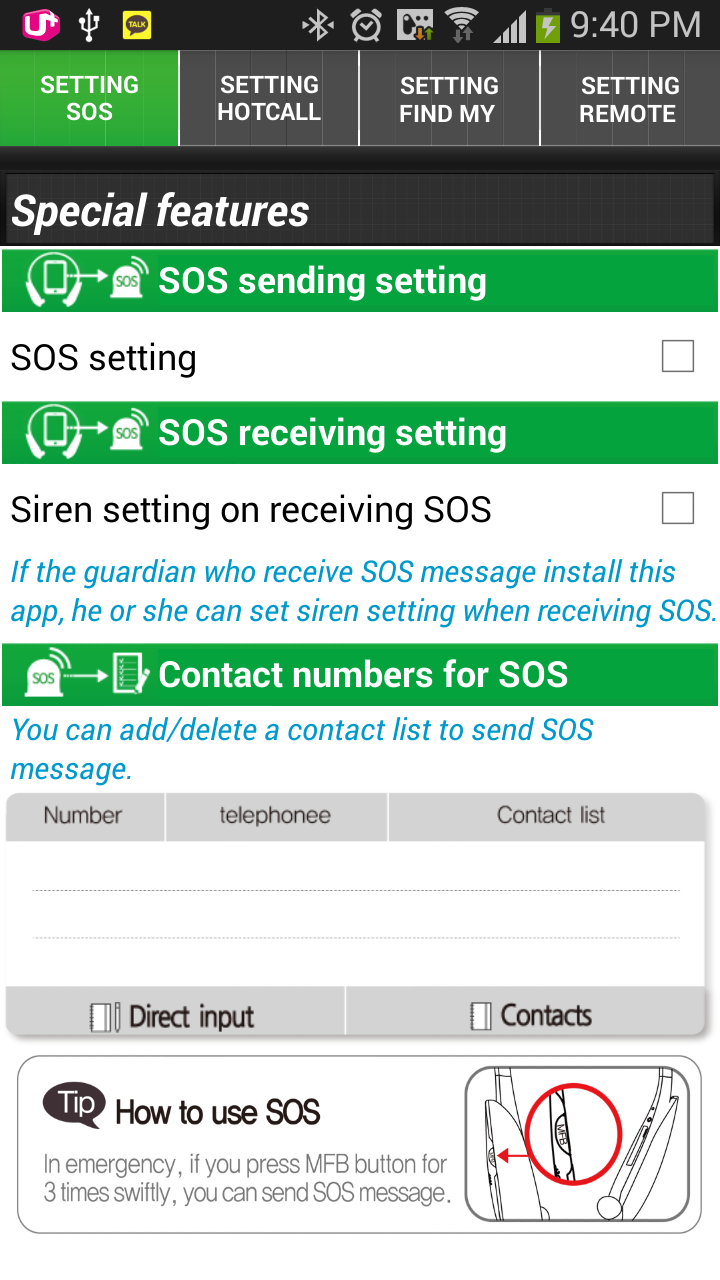Tap the notebook pencil icon on Direct input

pyautogui.click(x=105, y=1017)
